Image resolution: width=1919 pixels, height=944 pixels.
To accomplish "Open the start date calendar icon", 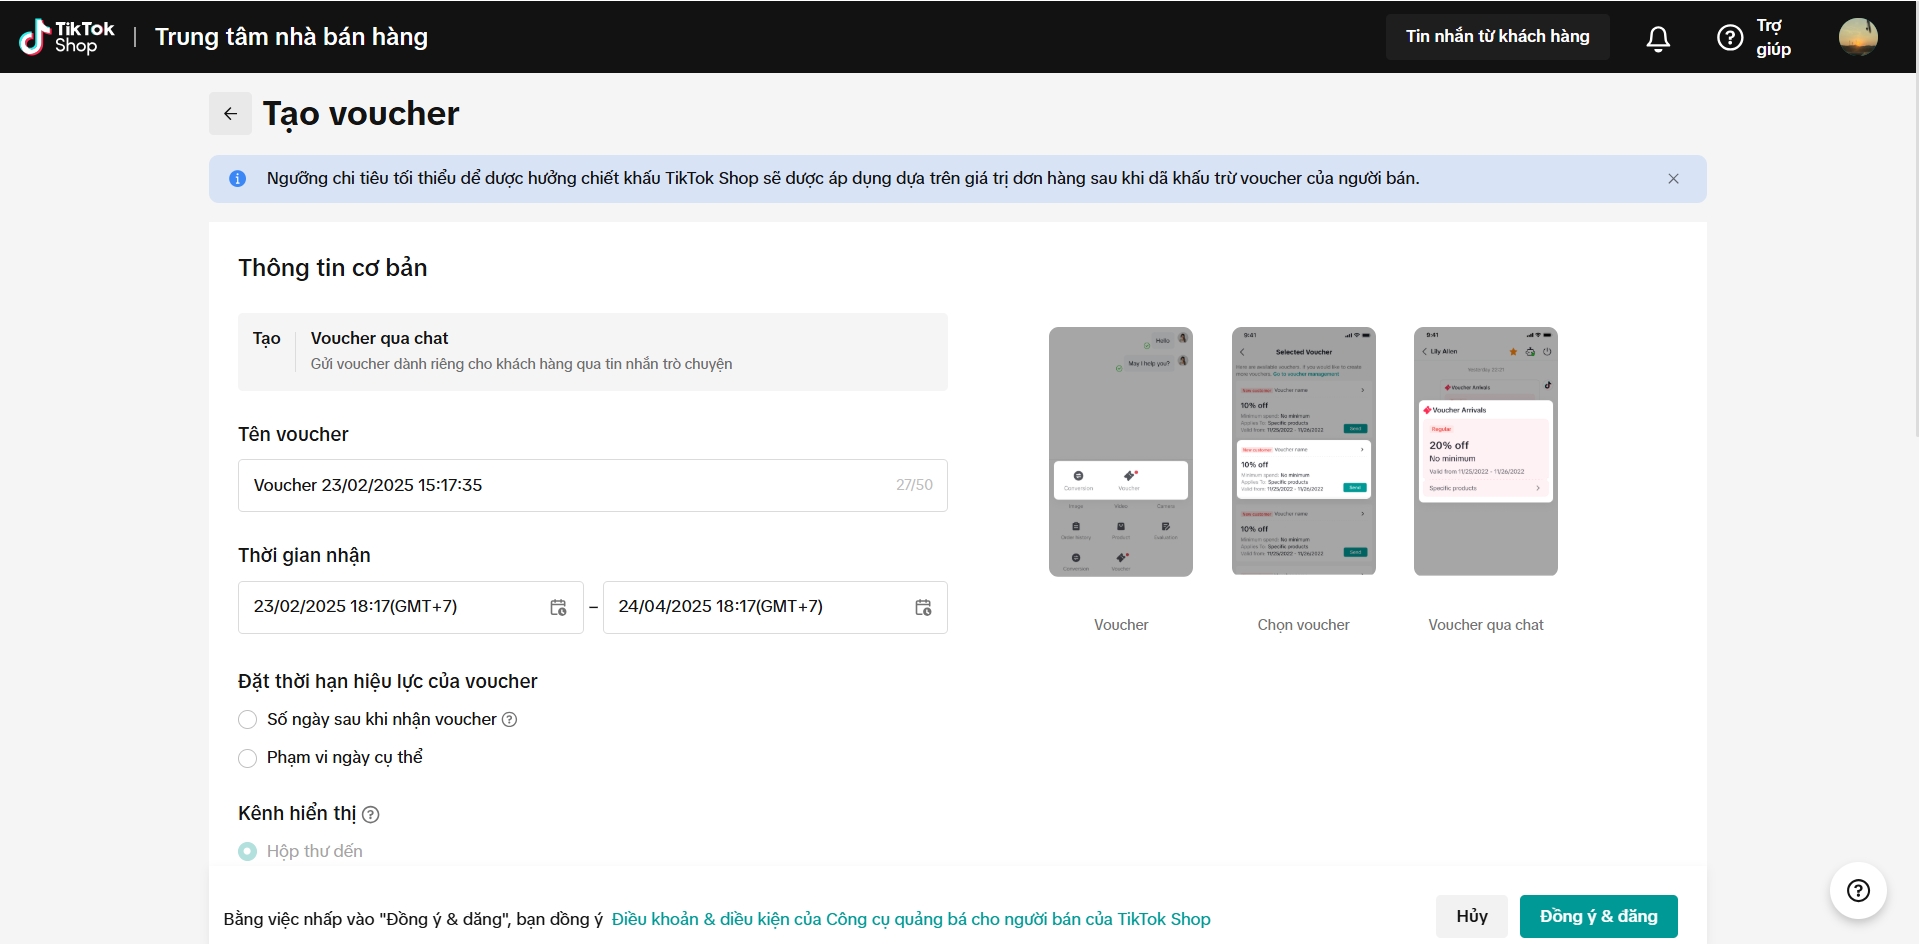I will [558, 608].
